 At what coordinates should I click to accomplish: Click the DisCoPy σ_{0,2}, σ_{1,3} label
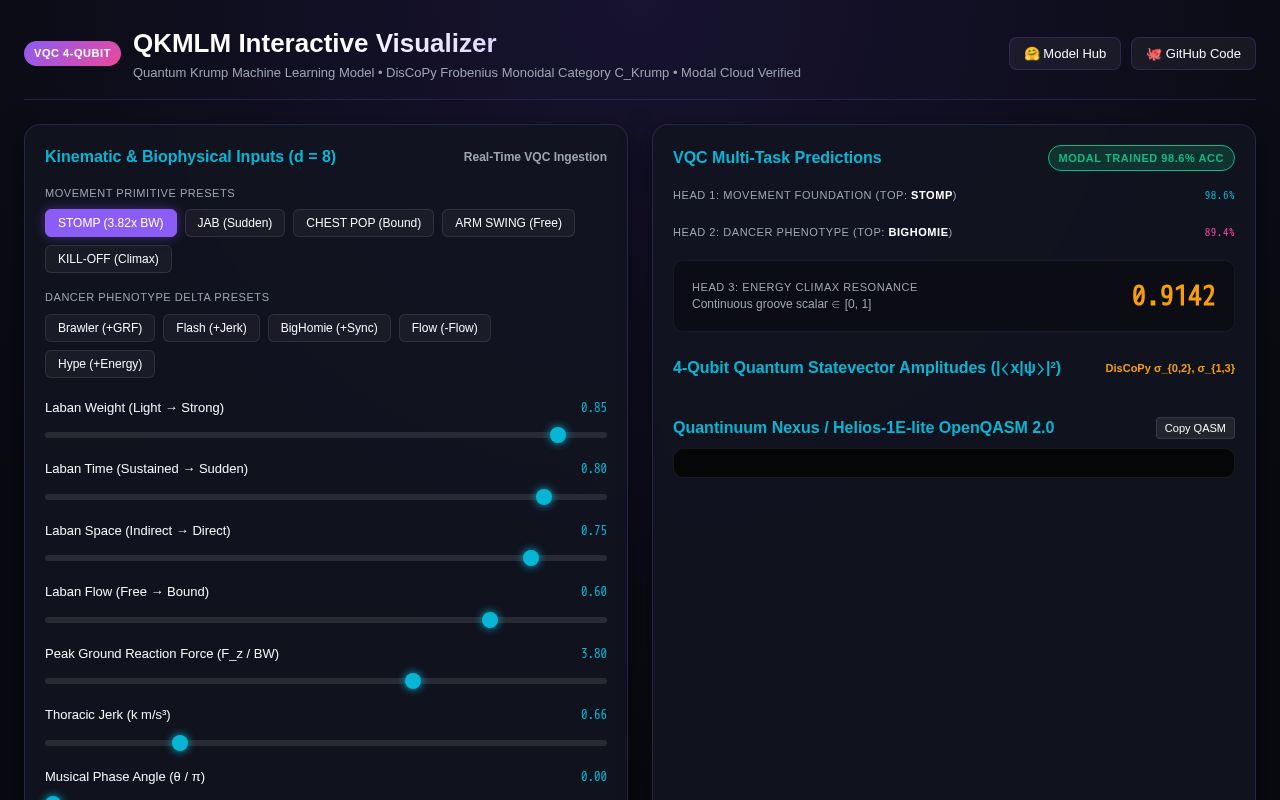coord(1170,368)
